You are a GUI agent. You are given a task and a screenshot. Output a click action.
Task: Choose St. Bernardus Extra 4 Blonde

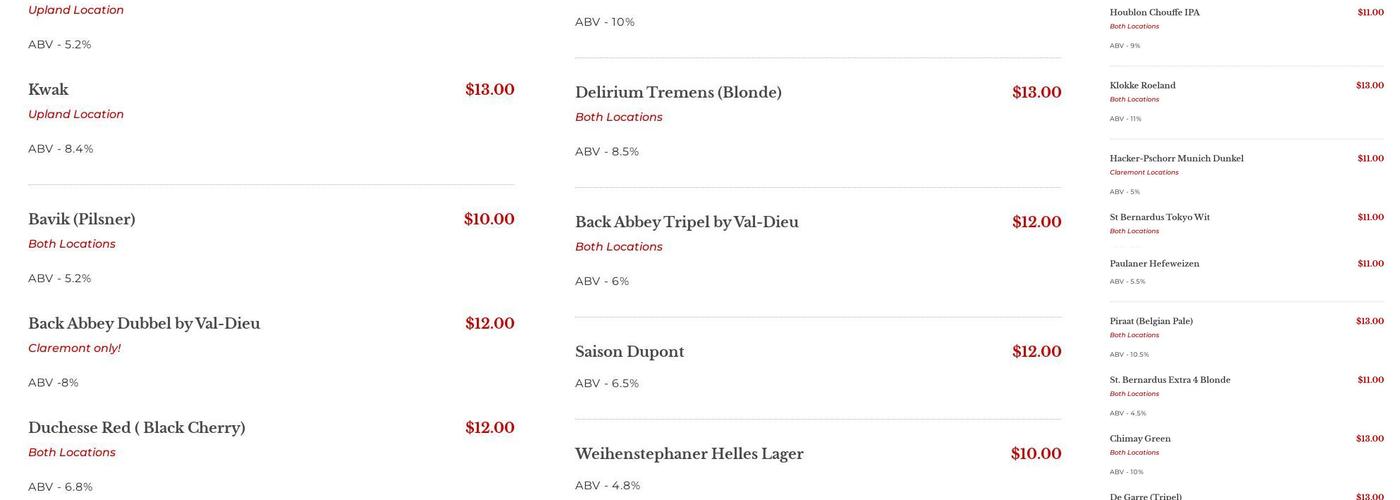tap(1169, 380)
